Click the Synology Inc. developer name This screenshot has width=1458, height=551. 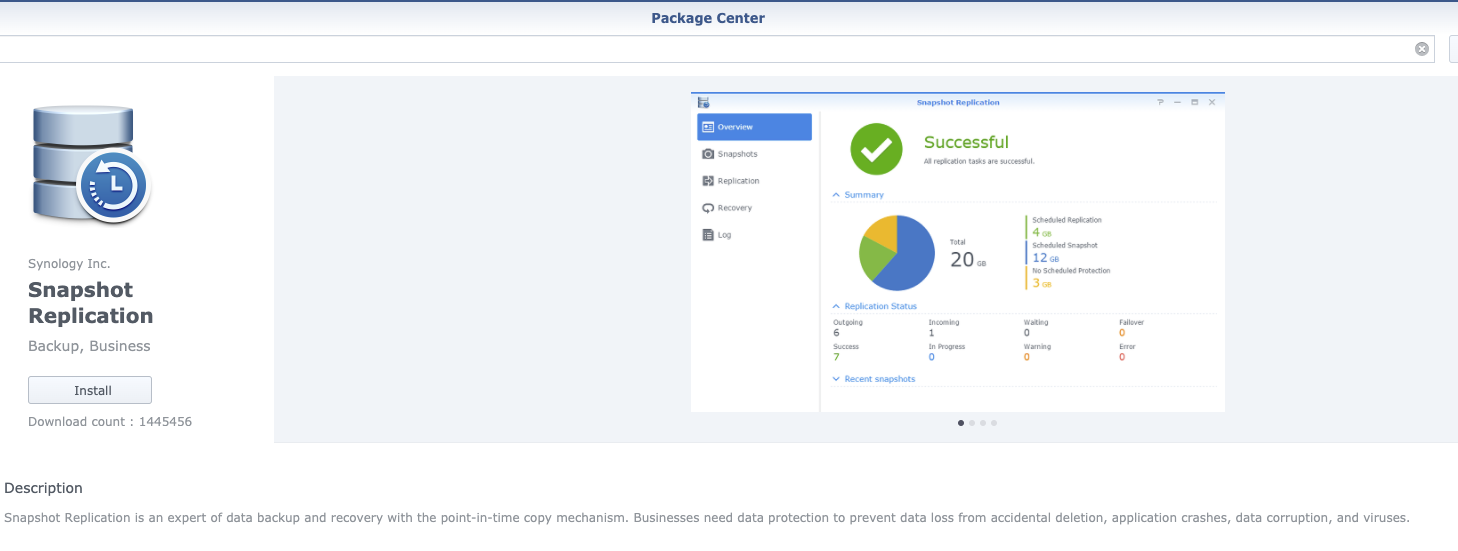[x=69, y=264]
